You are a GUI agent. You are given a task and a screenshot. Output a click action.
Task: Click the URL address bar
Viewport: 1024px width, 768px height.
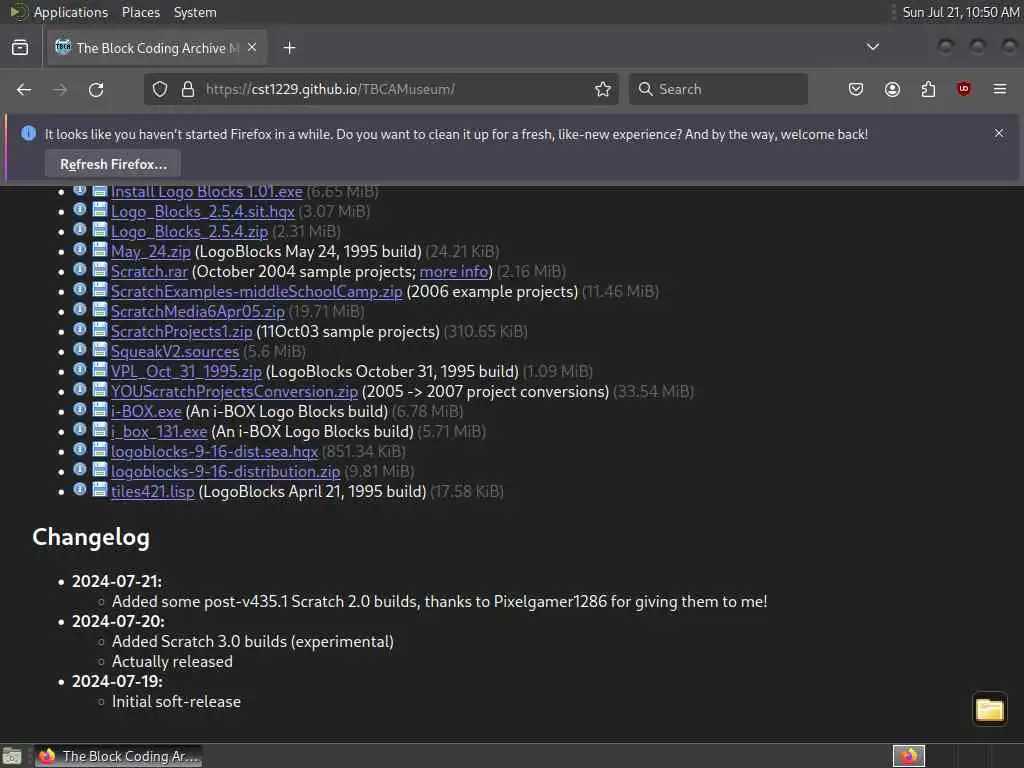(381, 89)
